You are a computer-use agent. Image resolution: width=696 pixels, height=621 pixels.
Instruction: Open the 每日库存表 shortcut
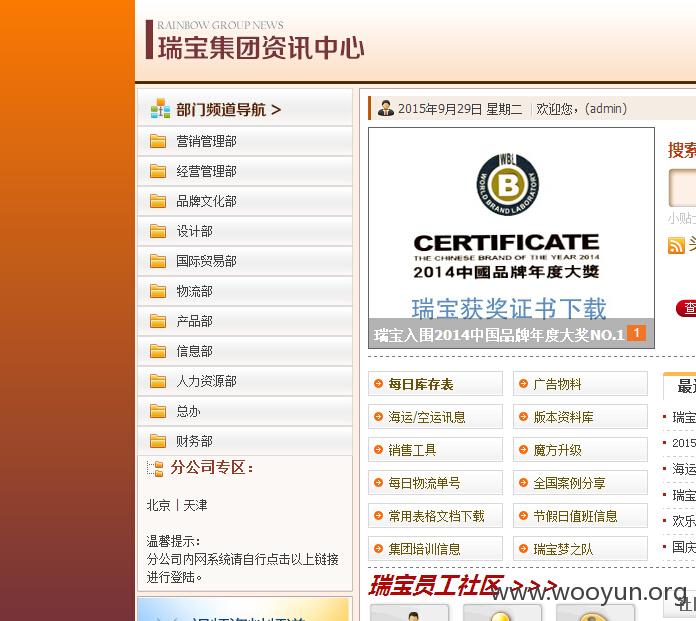[x=435, y=384]
